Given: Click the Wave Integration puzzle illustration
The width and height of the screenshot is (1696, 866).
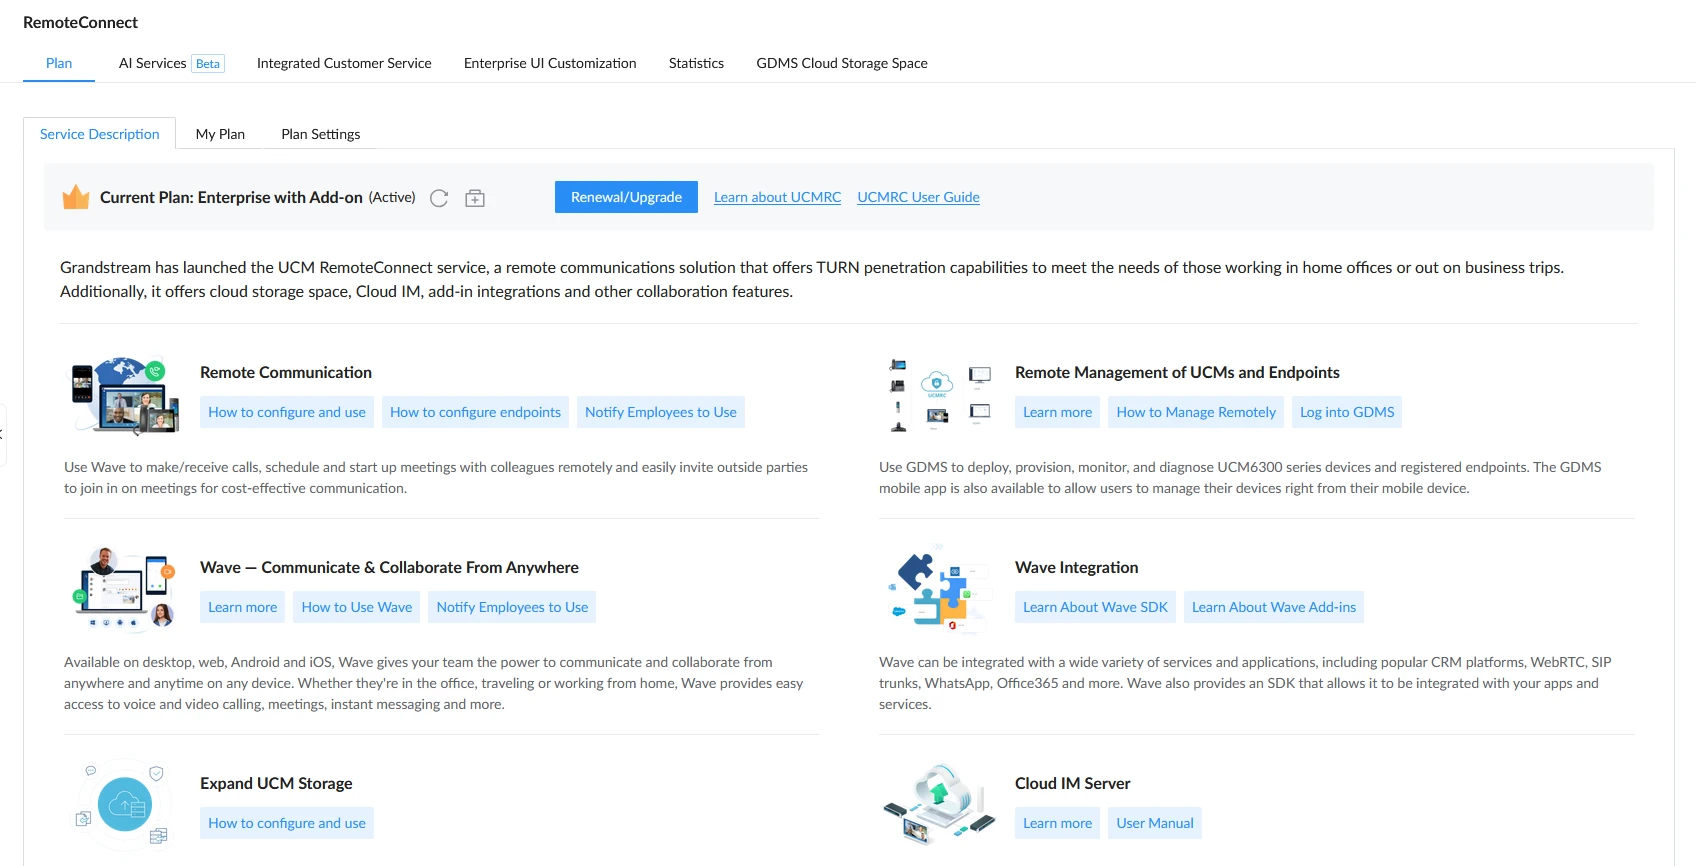Looking at the screenshot, I should 939,588.
